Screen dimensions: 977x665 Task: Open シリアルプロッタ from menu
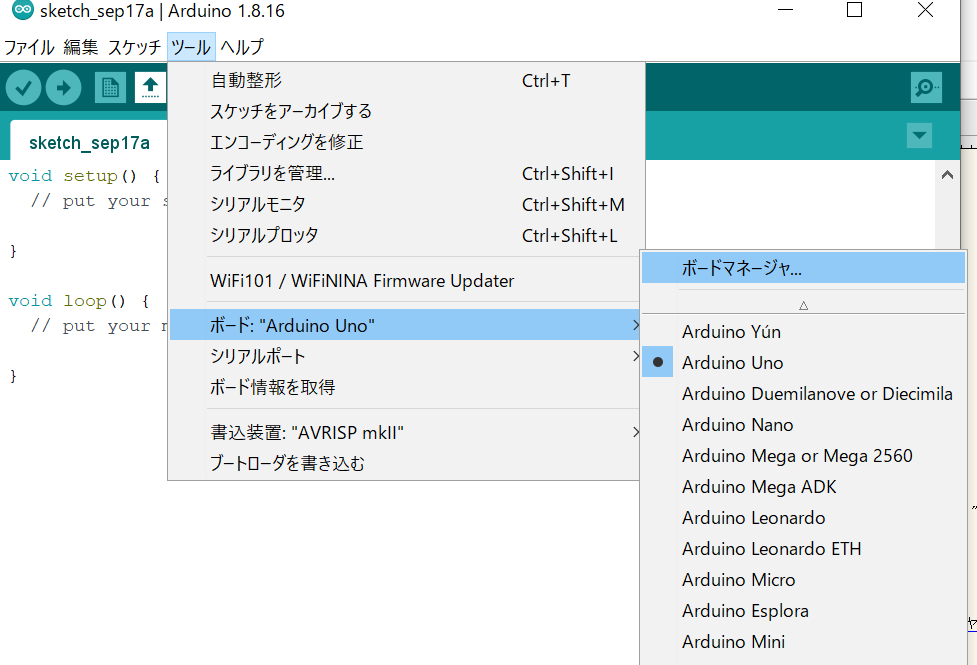406,236
